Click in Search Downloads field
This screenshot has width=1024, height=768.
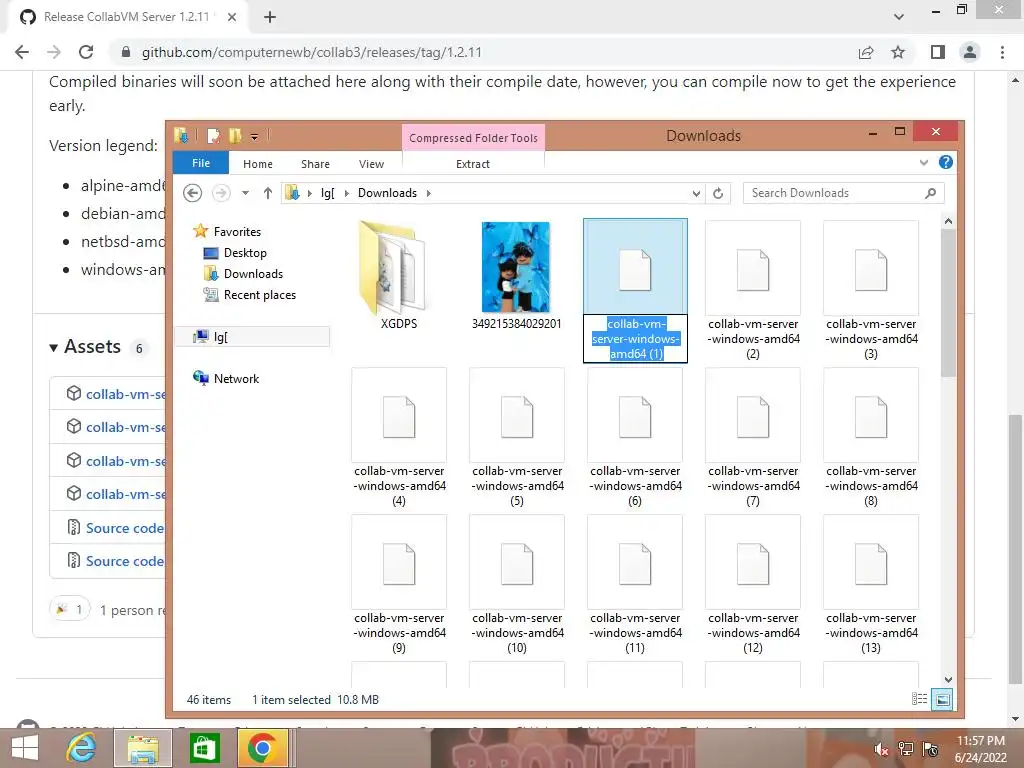coord(843,193)
